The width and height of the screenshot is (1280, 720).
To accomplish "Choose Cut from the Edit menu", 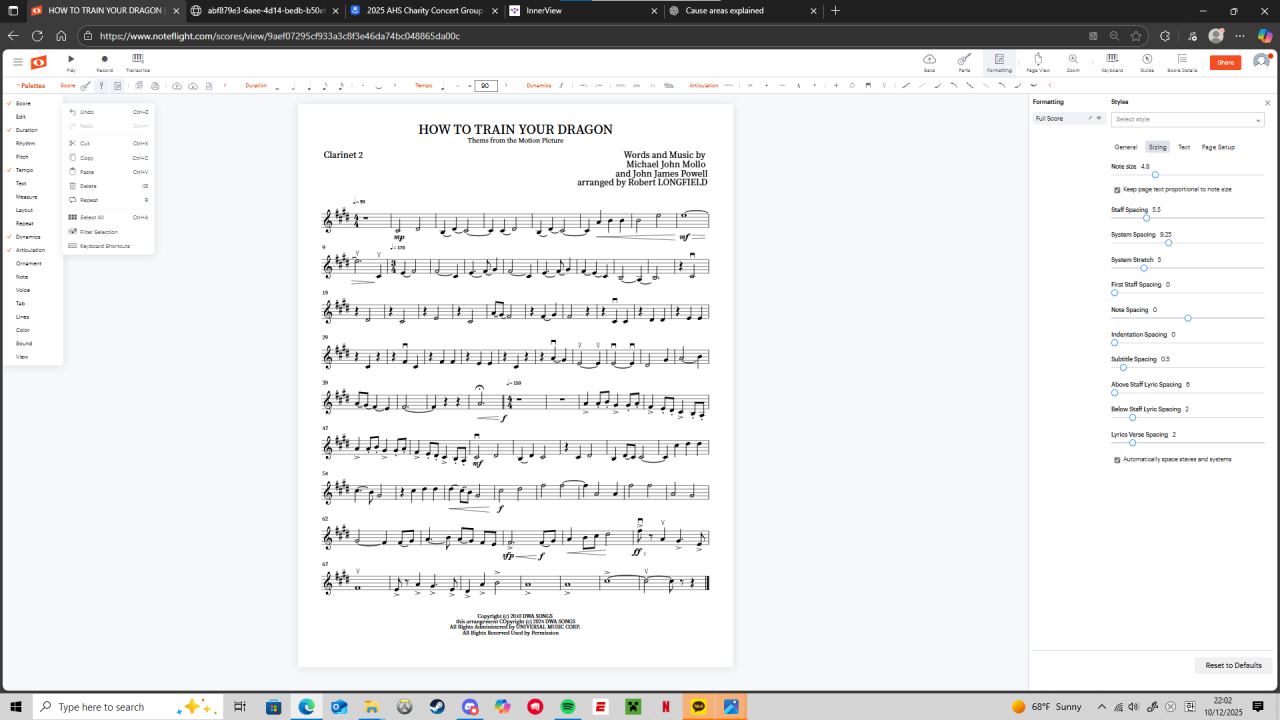I will click(x=109, y=143).
